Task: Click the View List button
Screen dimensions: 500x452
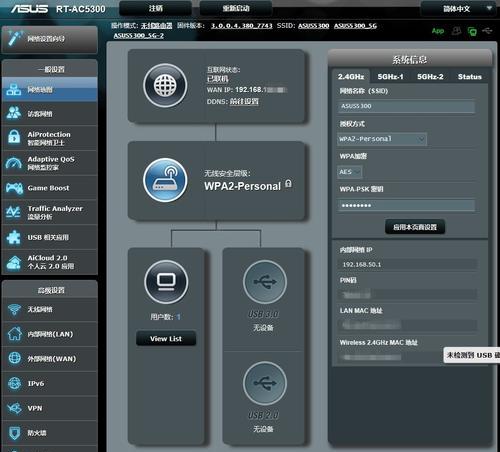Action: [x=166, y=339]
